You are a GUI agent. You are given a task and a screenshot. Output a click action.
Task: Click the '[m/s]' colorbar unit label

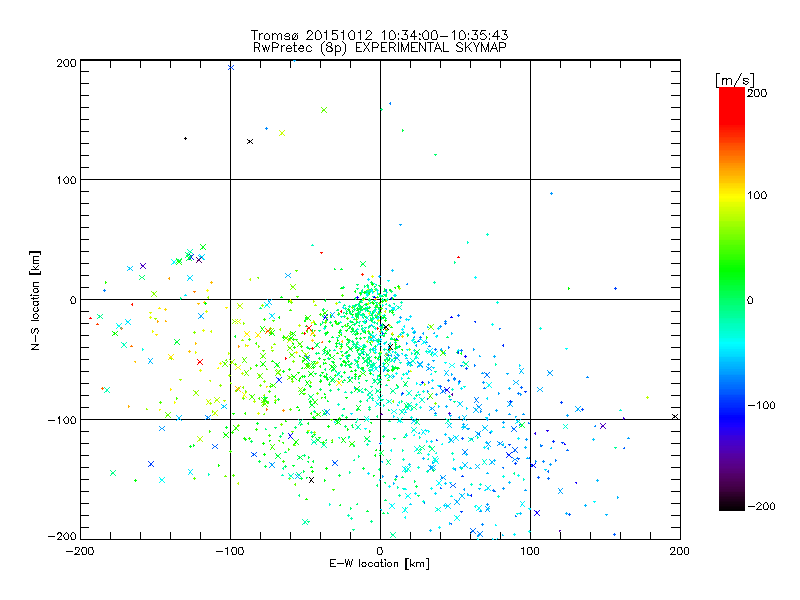(735, 80)
